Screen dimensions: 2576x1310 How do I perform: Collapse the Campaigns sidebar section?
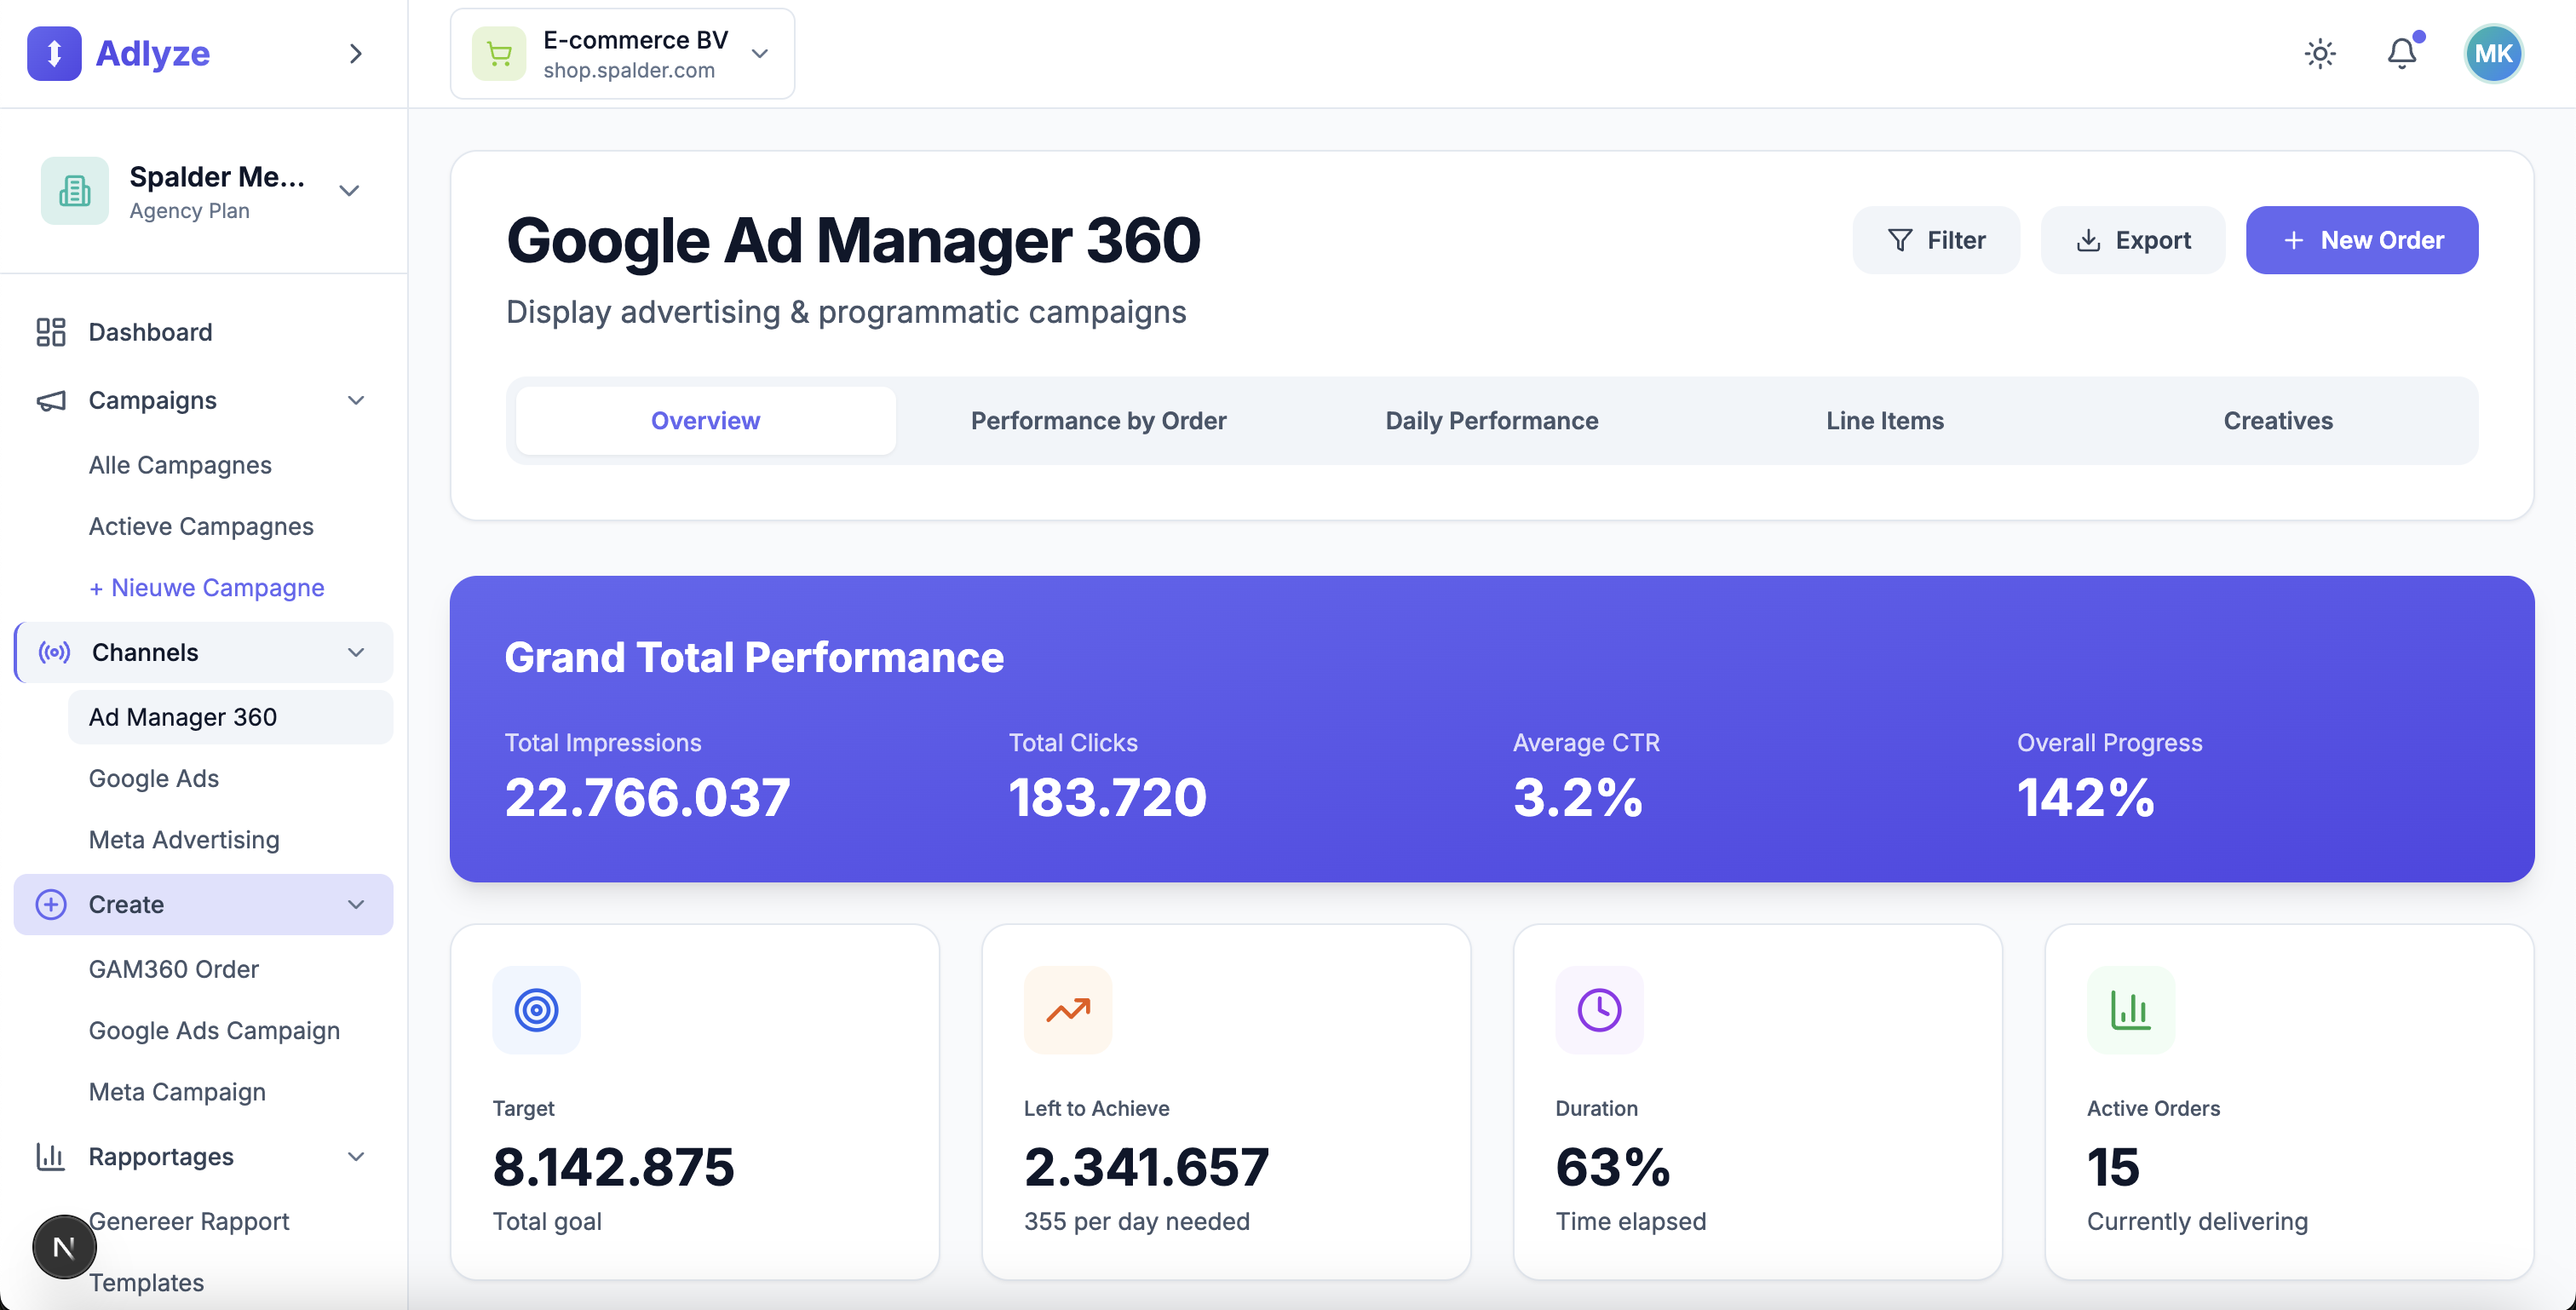(x=356, y=400)
